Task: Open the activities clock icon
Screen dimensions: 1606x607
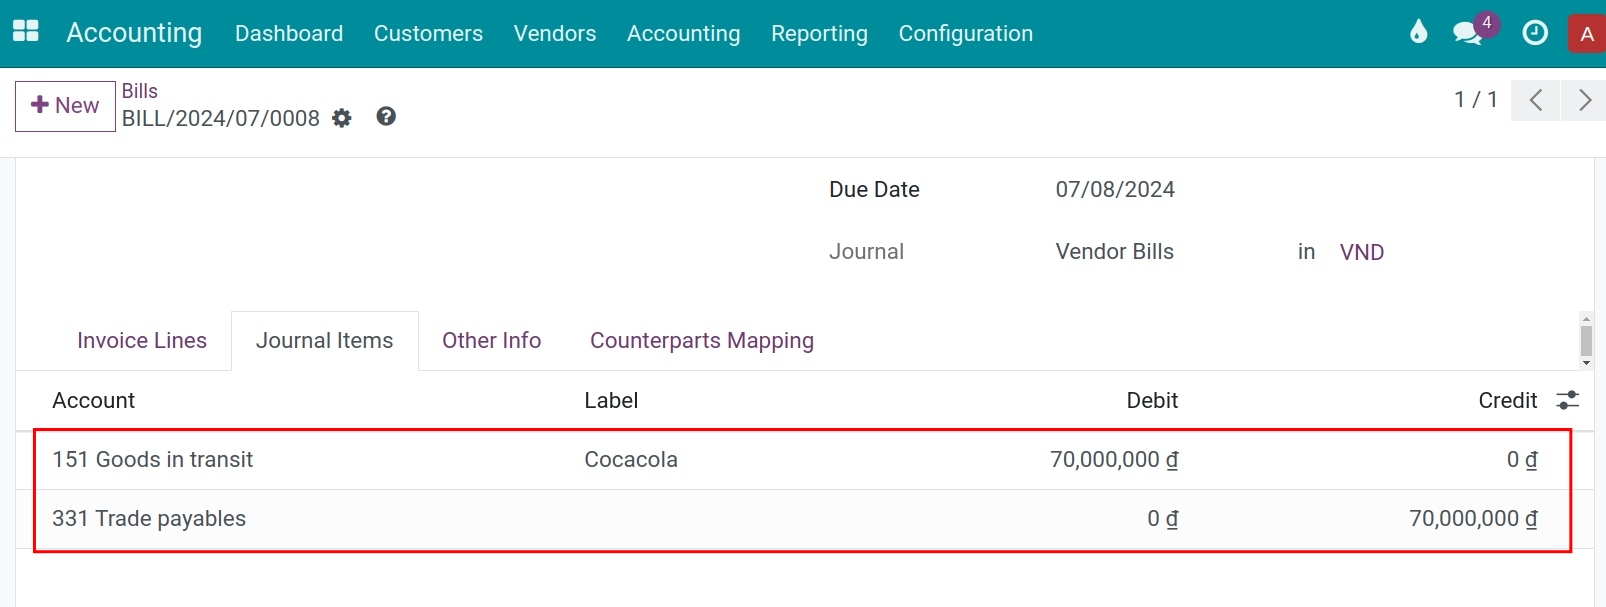Action: 1534,33
